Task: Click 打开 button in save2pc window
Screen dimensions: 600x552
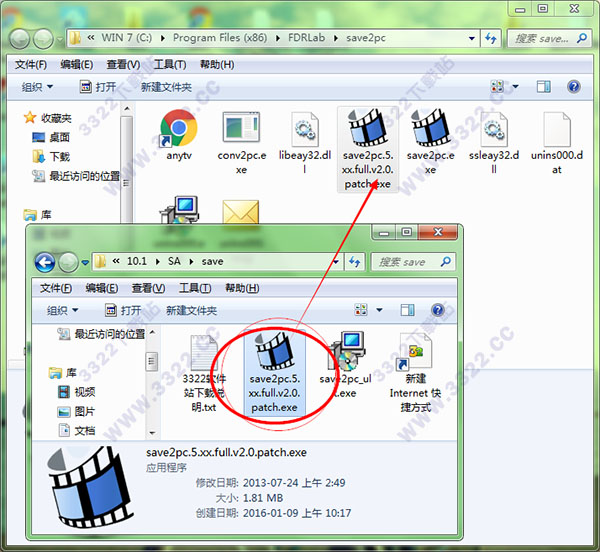Action: 98,87
